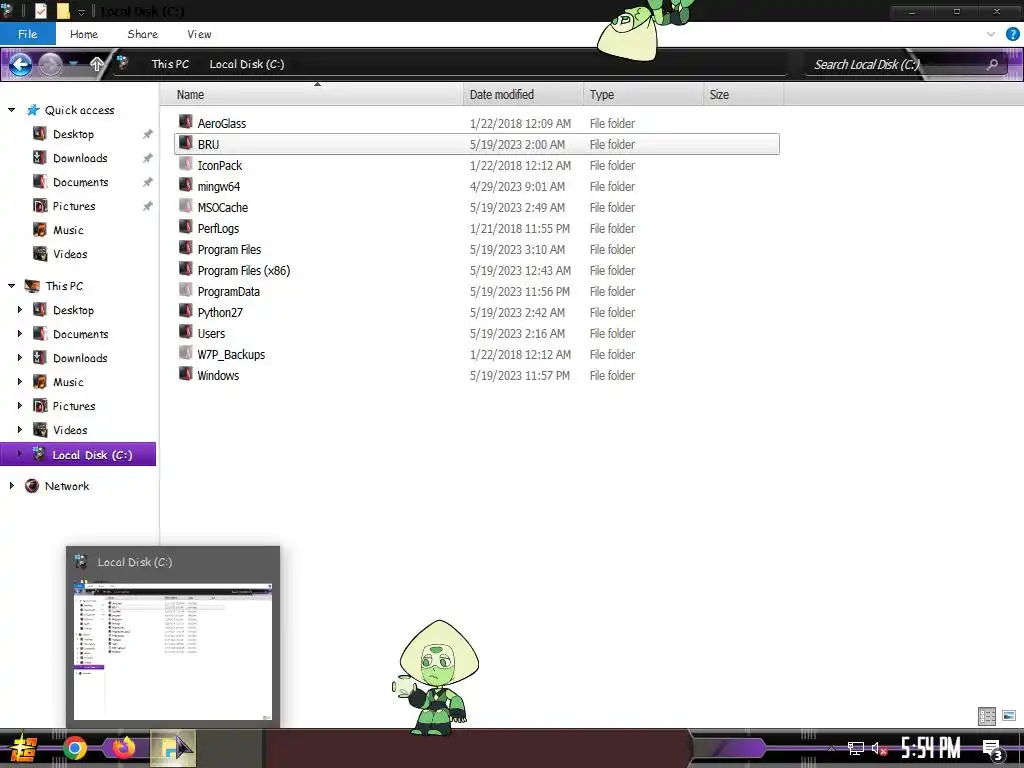Select the BRU folder icon
The width and height of the screenshot is (1024, 768).
[x=185, y=143]
